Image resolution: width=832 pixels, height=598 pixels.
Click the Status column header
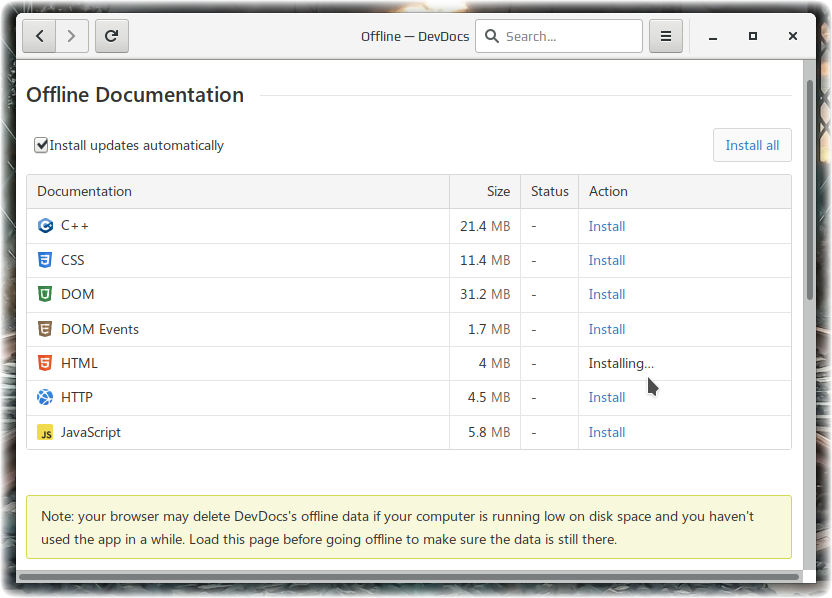pyautogui.click(x=549, y=191)
